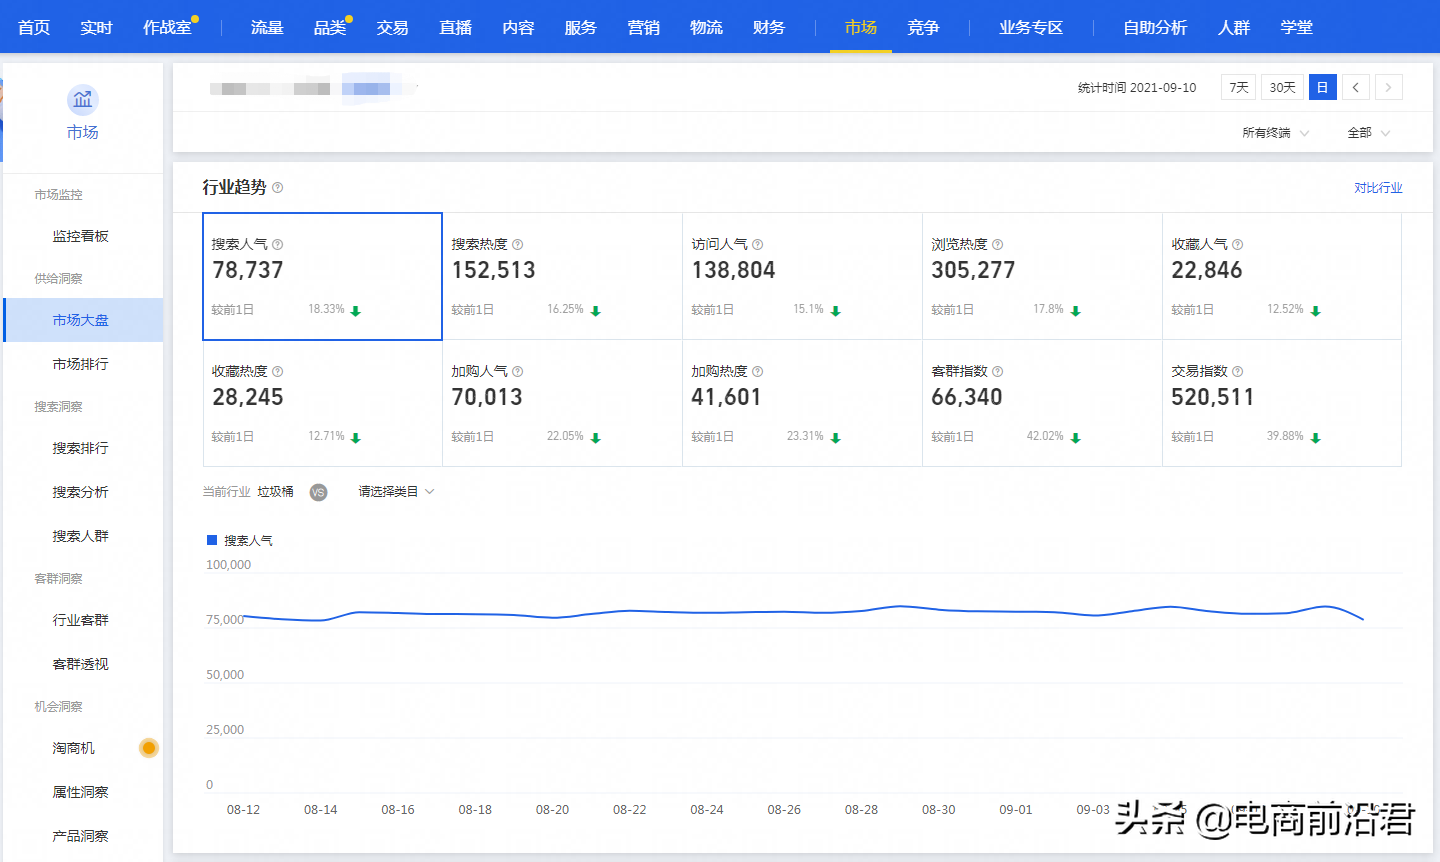Go to next date with right arrow
This screenshot has width=1440, height=862.
click(1389, 88)
